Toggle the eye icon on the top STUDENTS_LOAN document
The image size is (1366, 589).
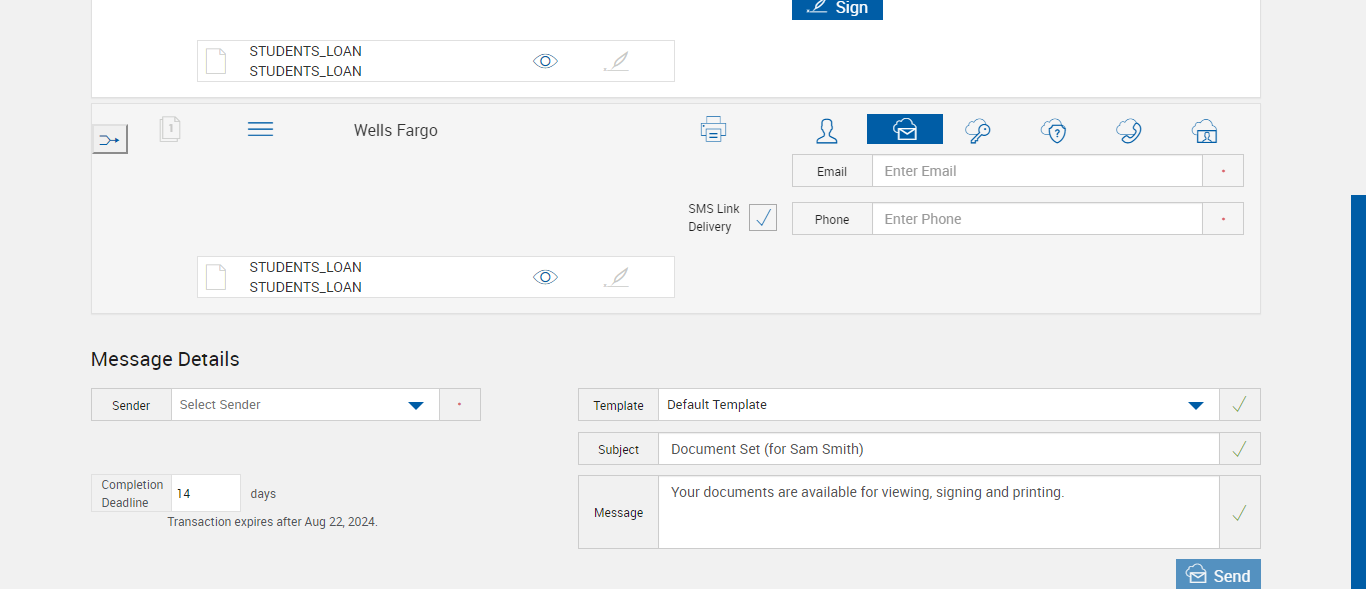pyautogui.click(x=545, y=61)
